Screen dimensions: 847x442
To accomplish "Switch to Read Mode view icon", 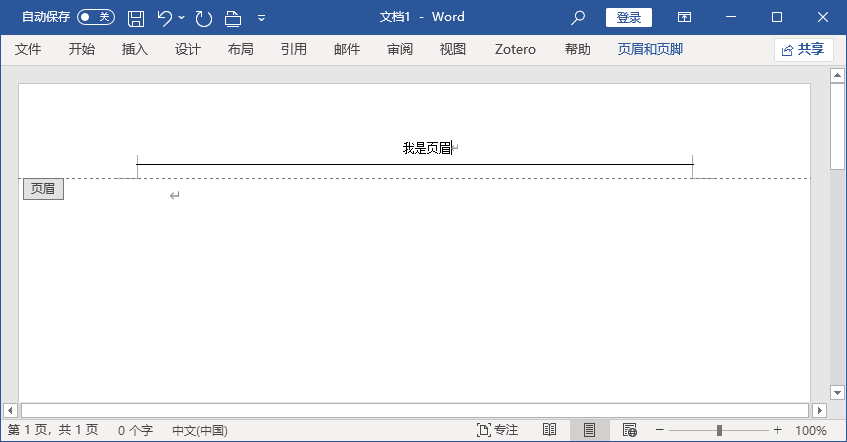I will point(549,430).
